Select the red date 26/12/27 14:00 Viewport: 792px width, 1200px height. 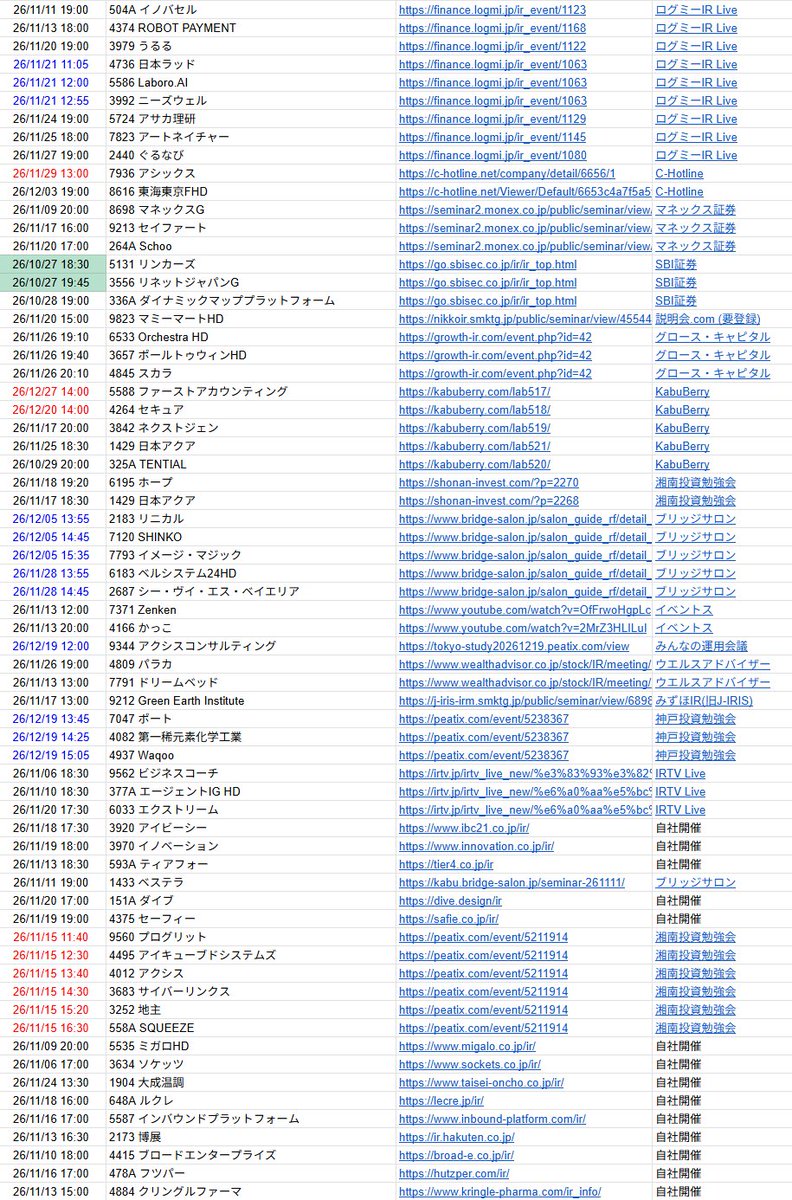50,392
